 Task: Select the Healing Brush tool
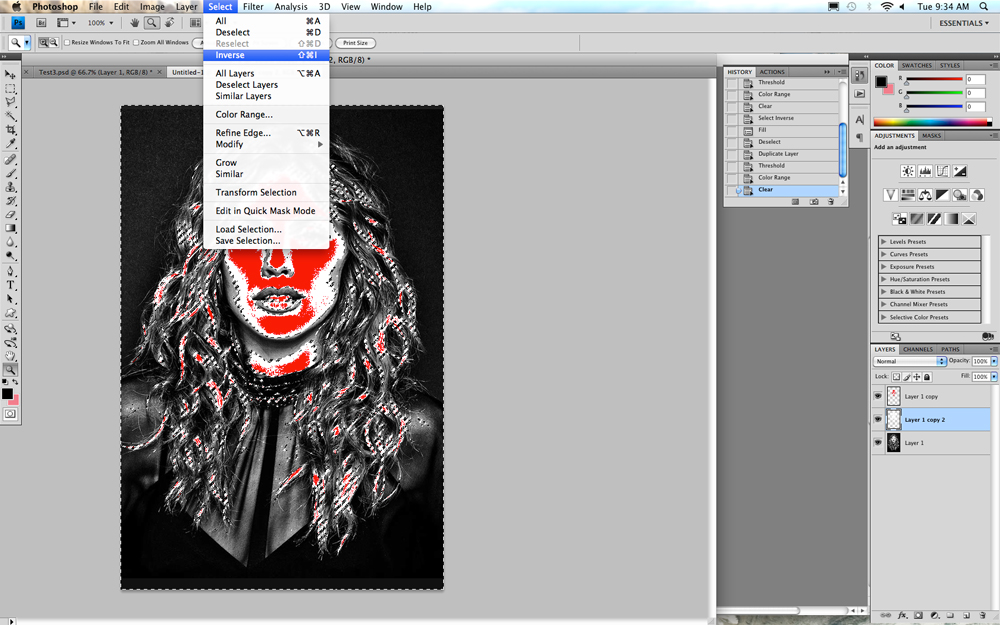tap(10, 159)
